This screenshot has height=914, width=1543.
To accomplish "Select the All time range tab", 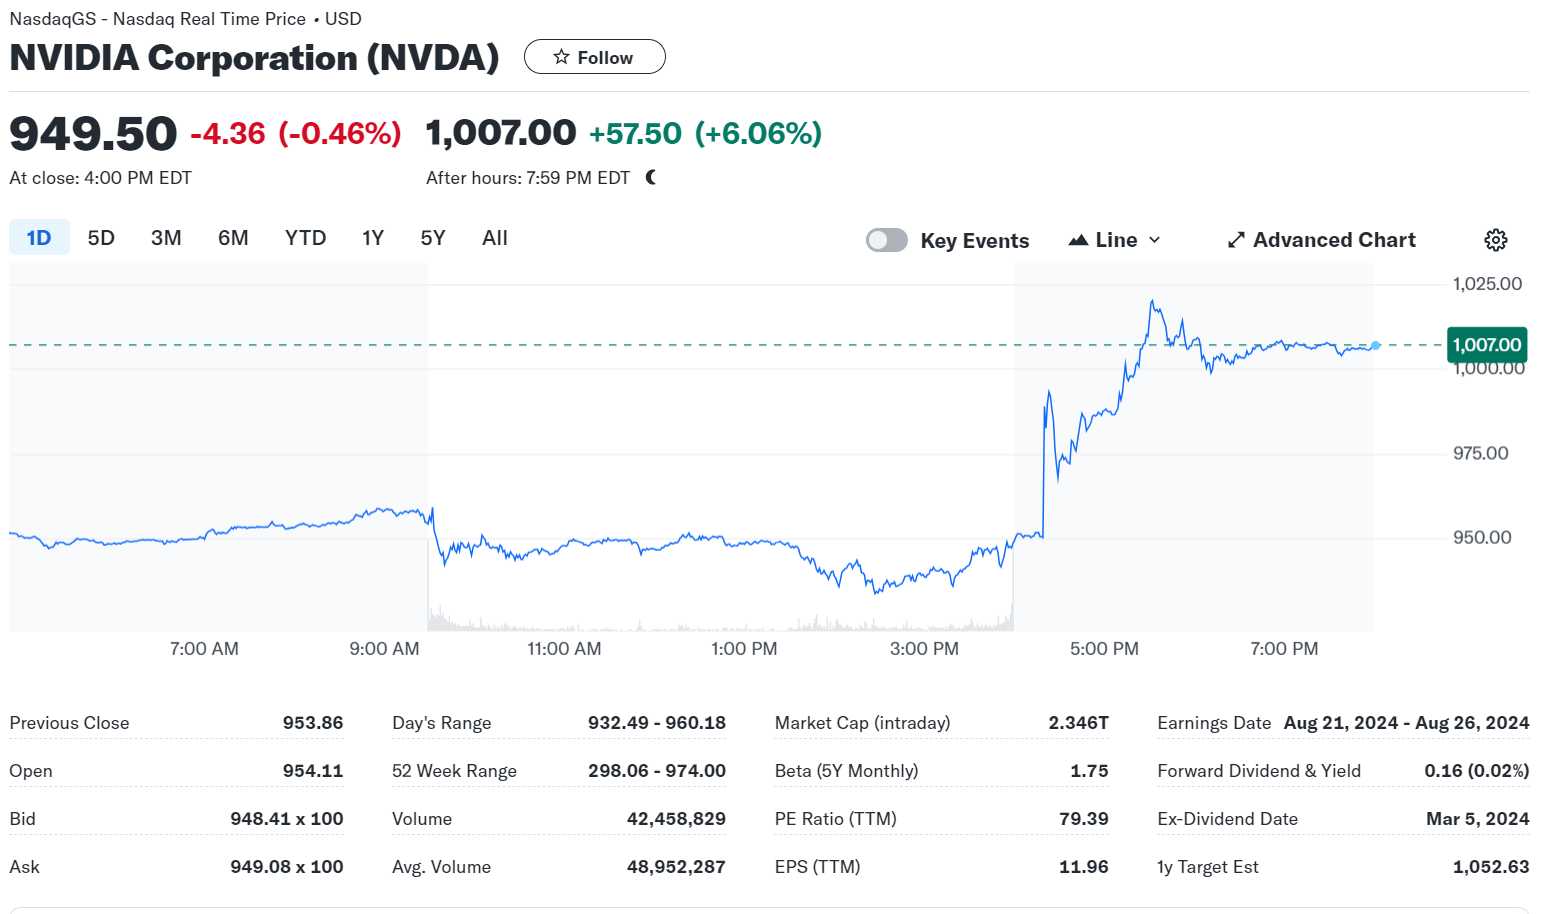I will [x=495, y=238].
